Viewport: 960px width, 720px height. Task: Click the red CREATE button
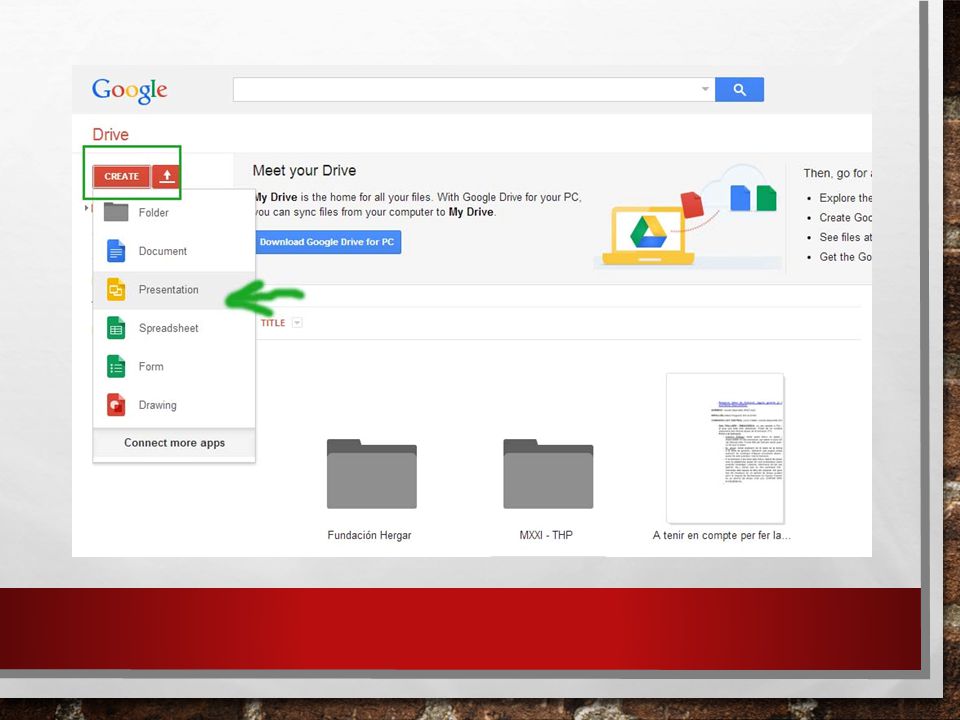coord(121,176)
